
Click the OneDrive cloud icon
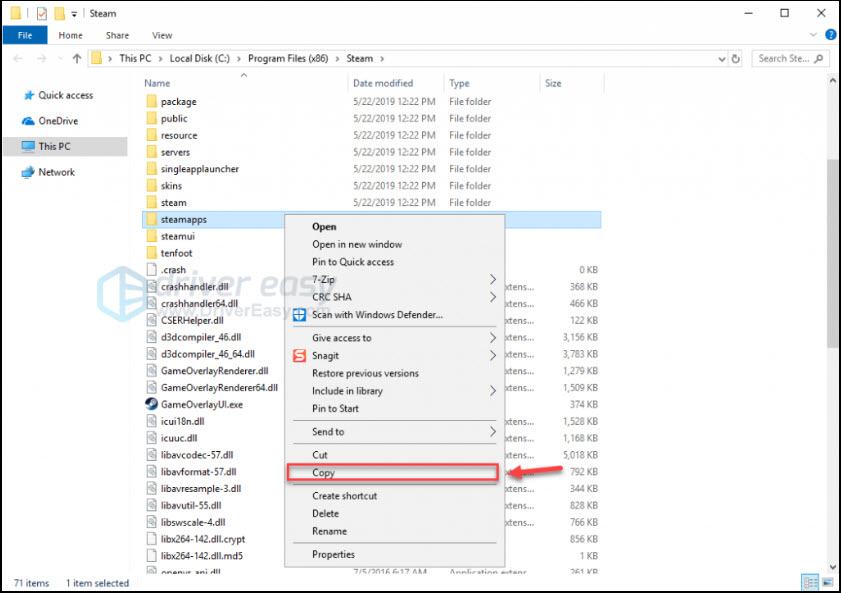[28, 121]
